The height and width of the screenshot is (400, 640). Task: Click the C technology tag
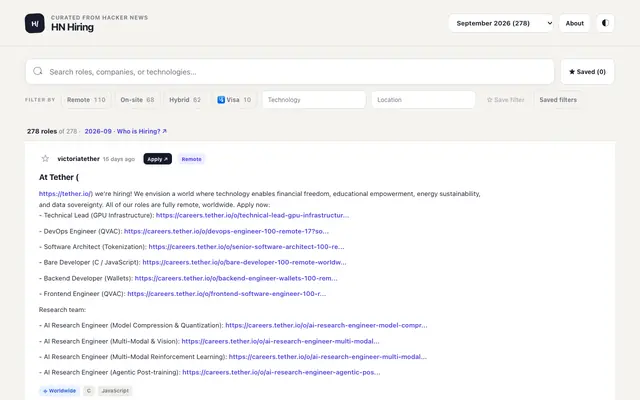(89, 391)
